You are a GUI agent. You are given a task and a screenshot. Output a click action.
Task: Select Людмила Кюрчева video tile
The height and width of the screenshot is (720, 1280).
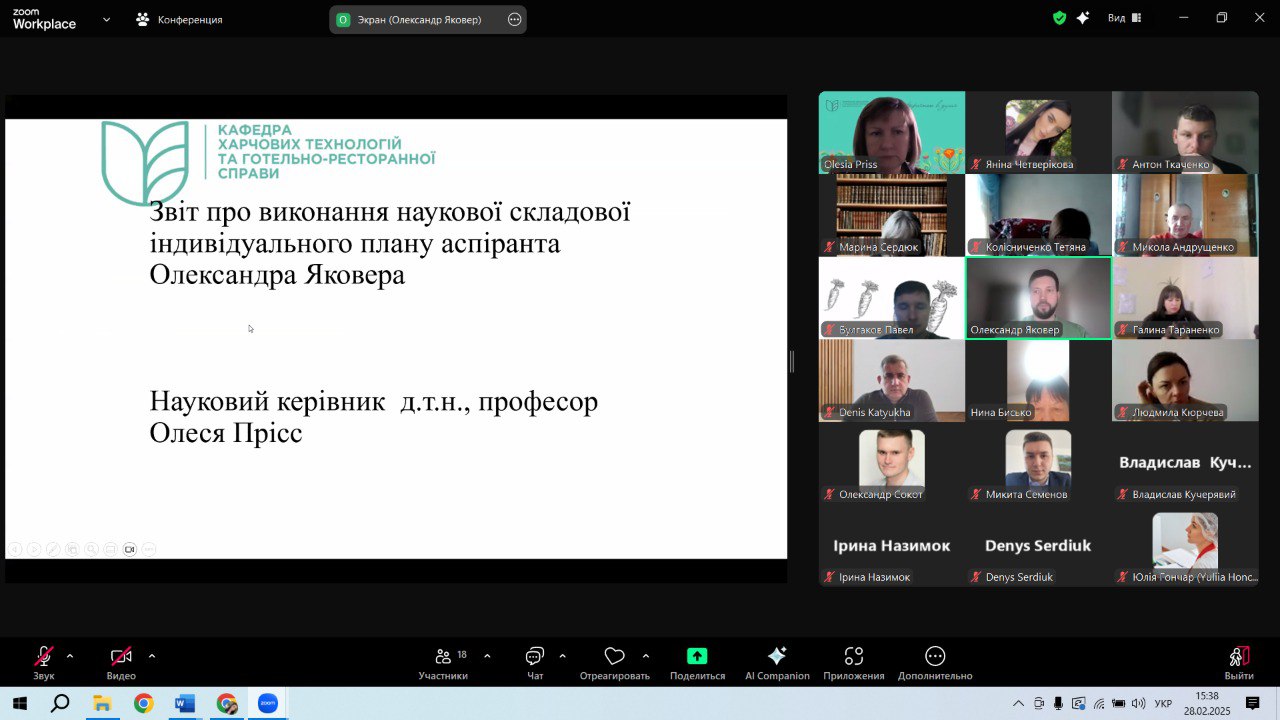point(1185,380)
